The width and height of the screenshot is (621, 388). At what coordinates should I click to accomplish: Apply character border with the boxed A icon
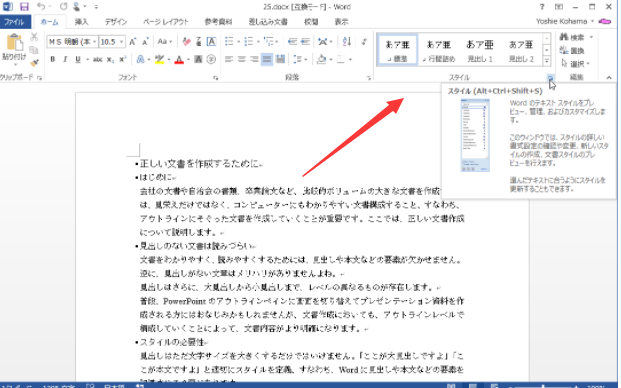211,42
